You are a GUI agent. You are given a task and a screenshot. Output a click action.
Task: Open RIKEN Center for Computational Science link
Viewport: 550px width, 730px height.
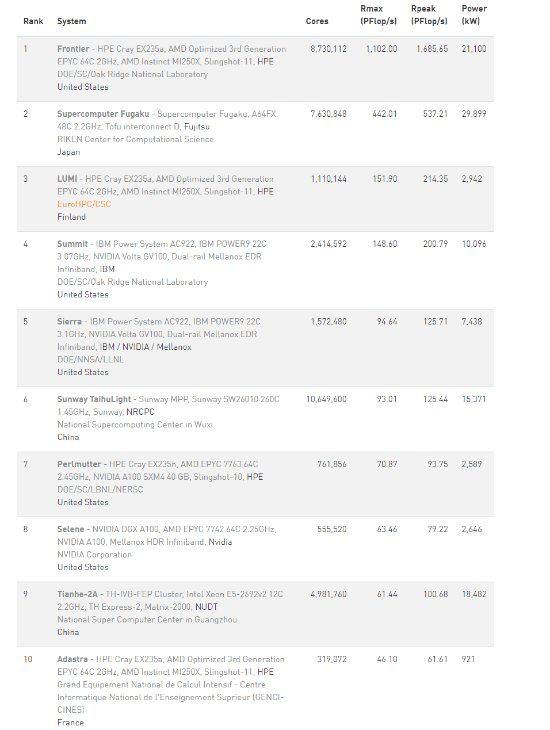tap(135, 139)
